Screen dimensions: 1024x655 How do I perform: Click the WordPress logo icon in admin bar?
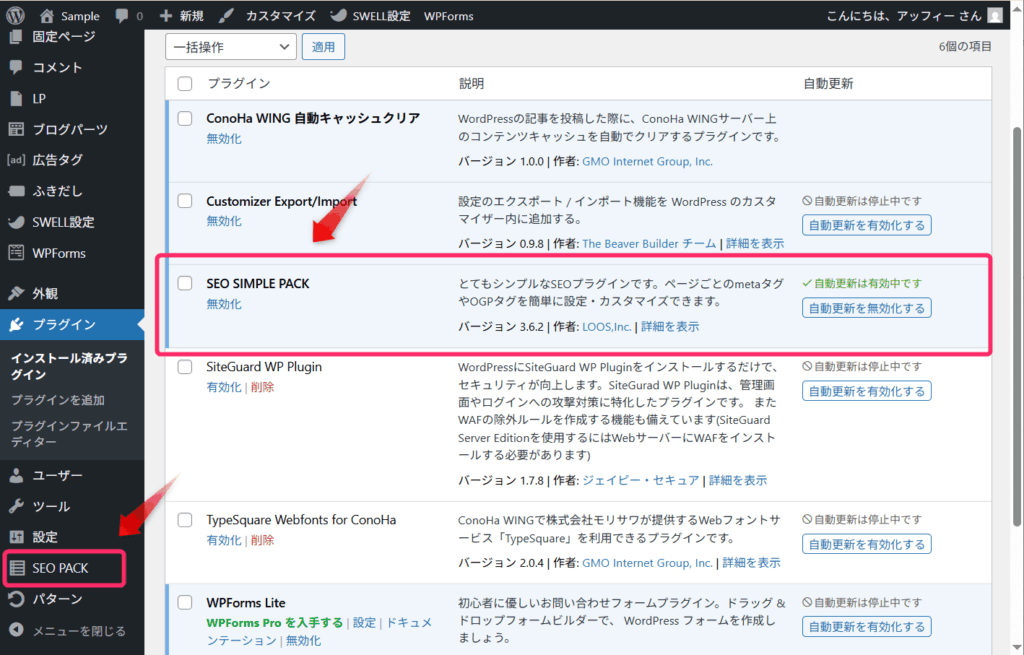tap(15, 15)
